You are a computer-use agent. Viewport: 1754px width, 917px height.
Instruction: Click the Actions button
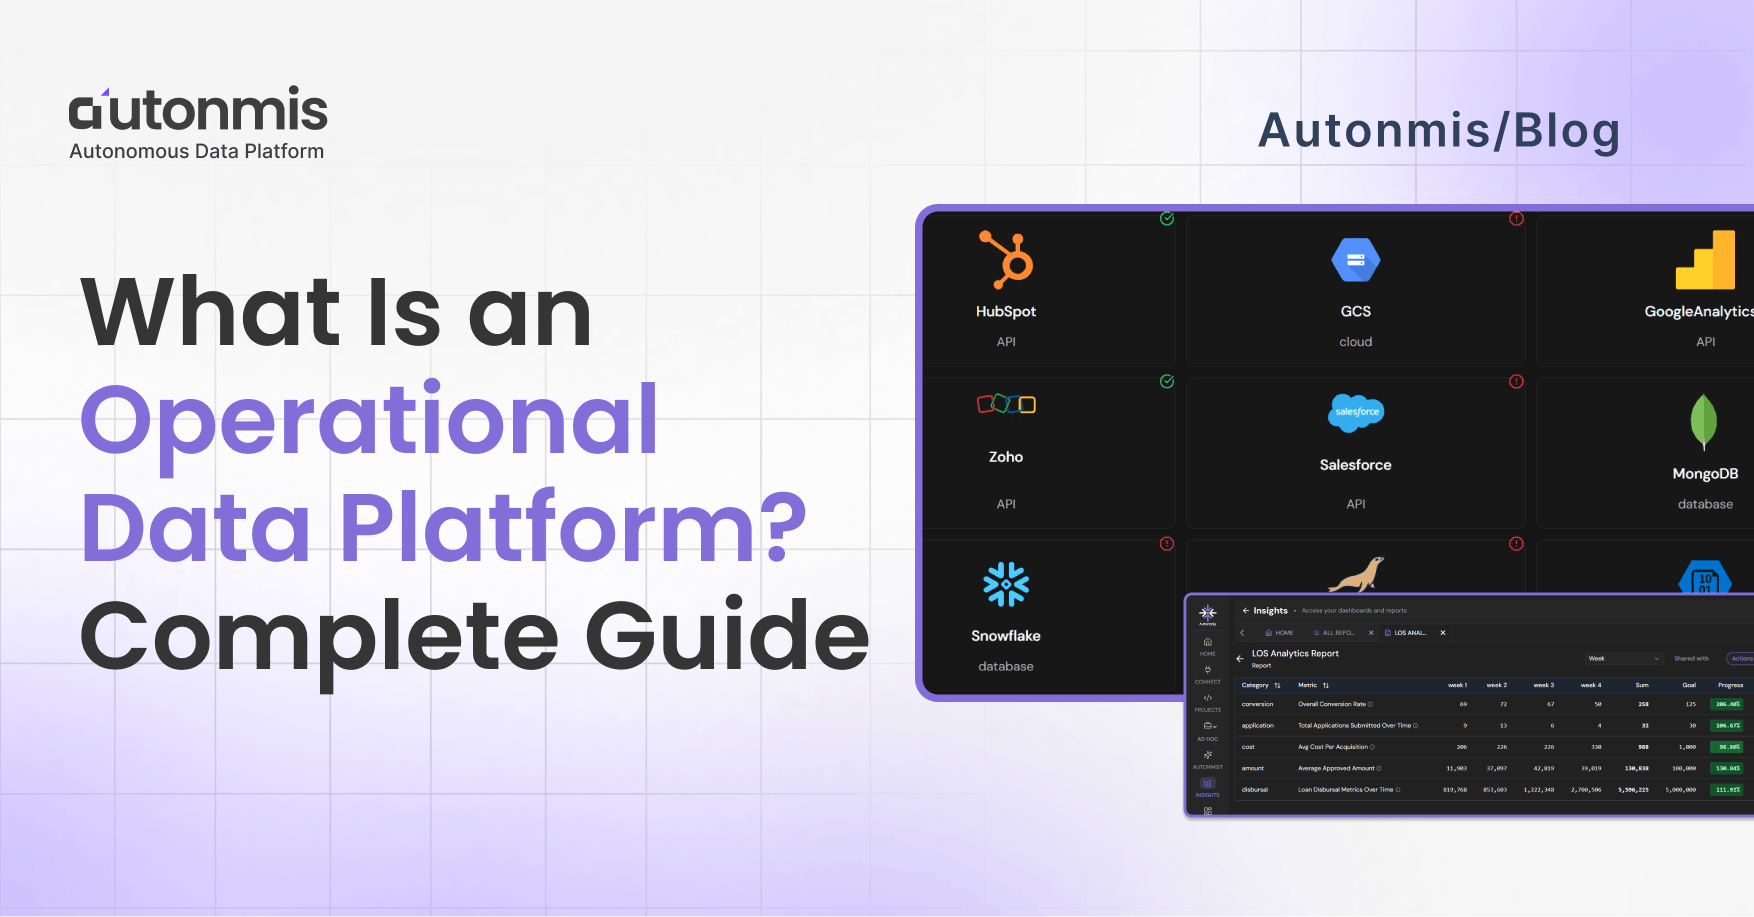[x=1741, y=658]
